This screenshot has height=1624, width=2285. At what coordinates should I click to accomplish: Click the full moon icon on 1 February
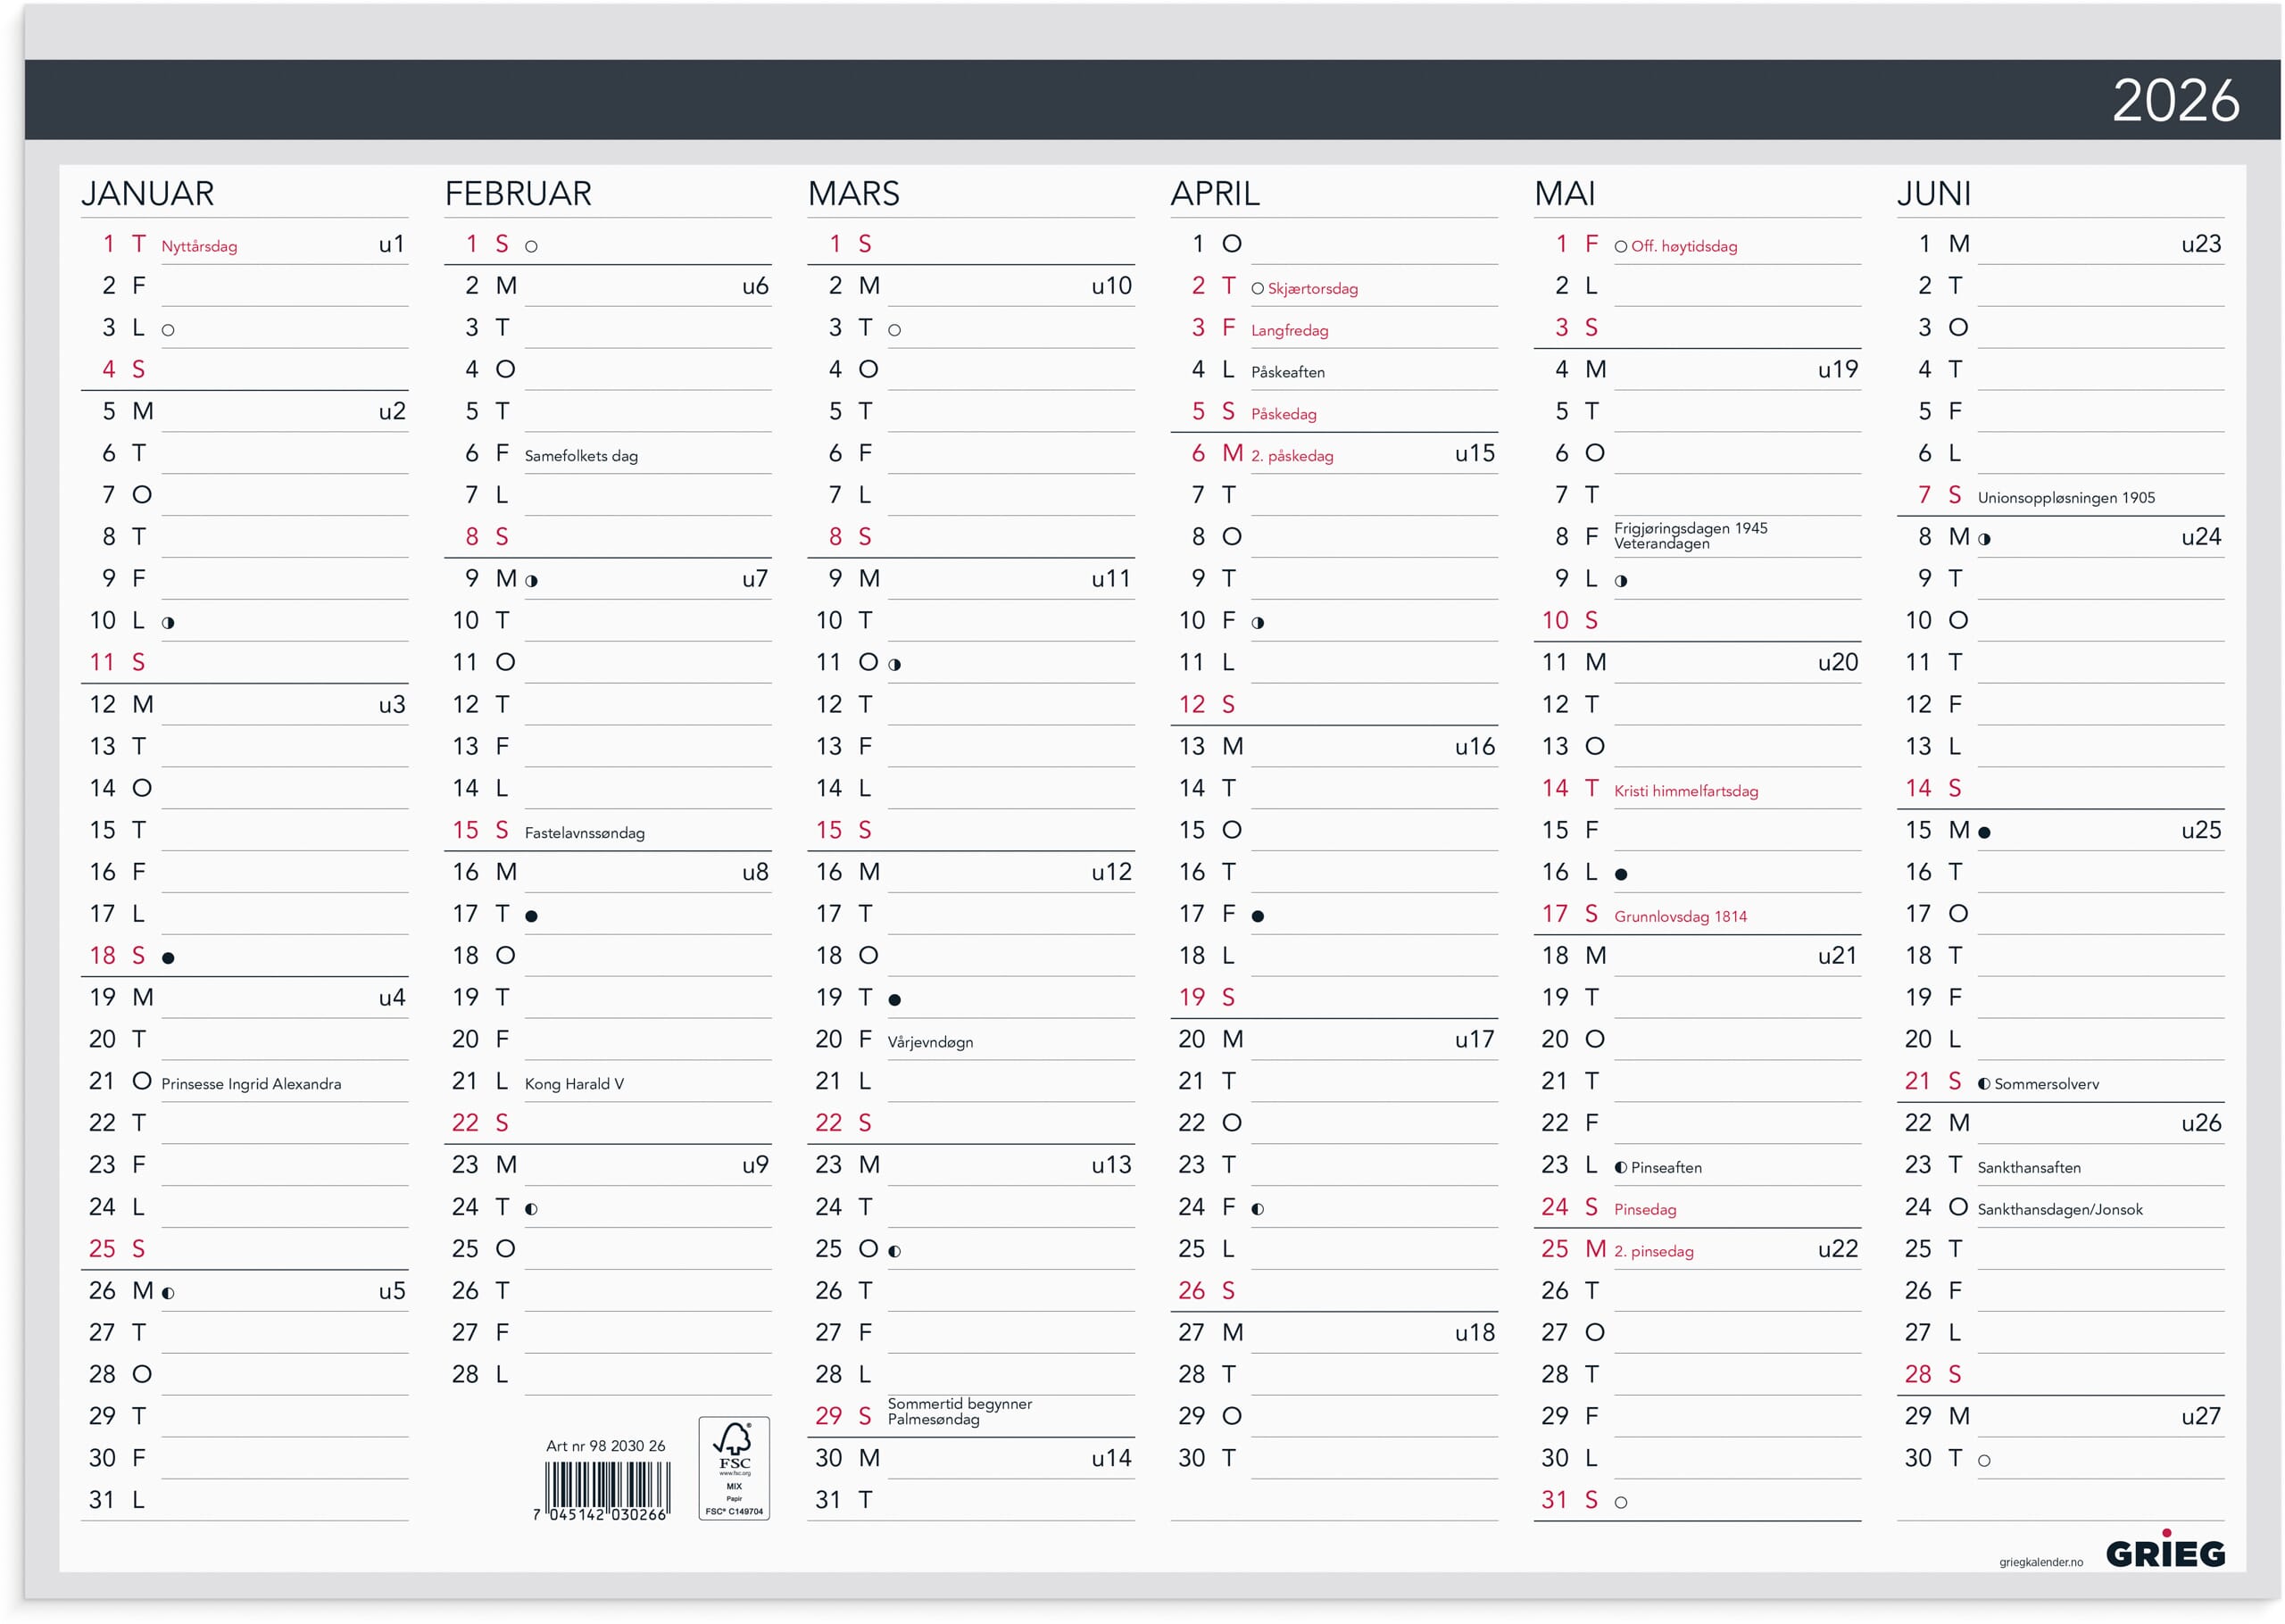point(531,246)
